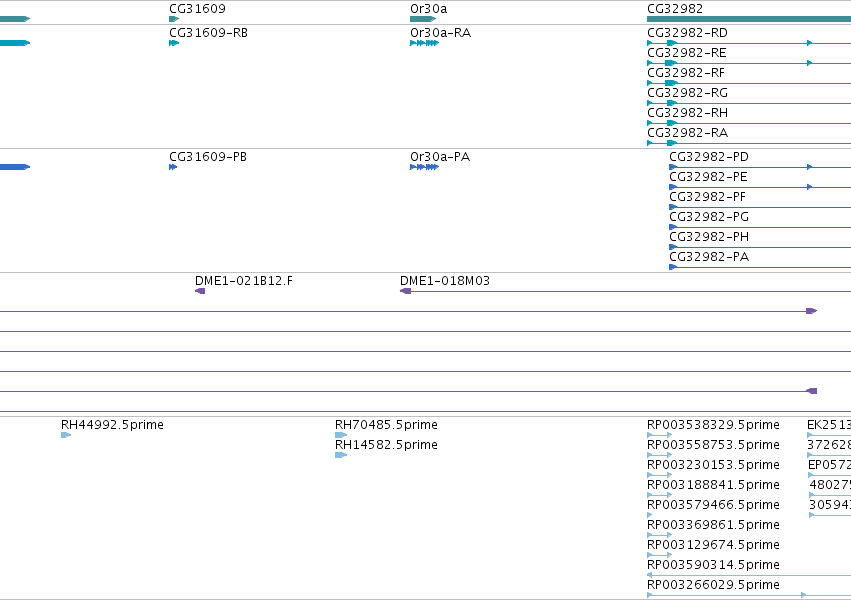The image size is (851, 600).
Task: Select EST RP003538329.5prime
Action: pyautogui.click(x=713, y=425)
